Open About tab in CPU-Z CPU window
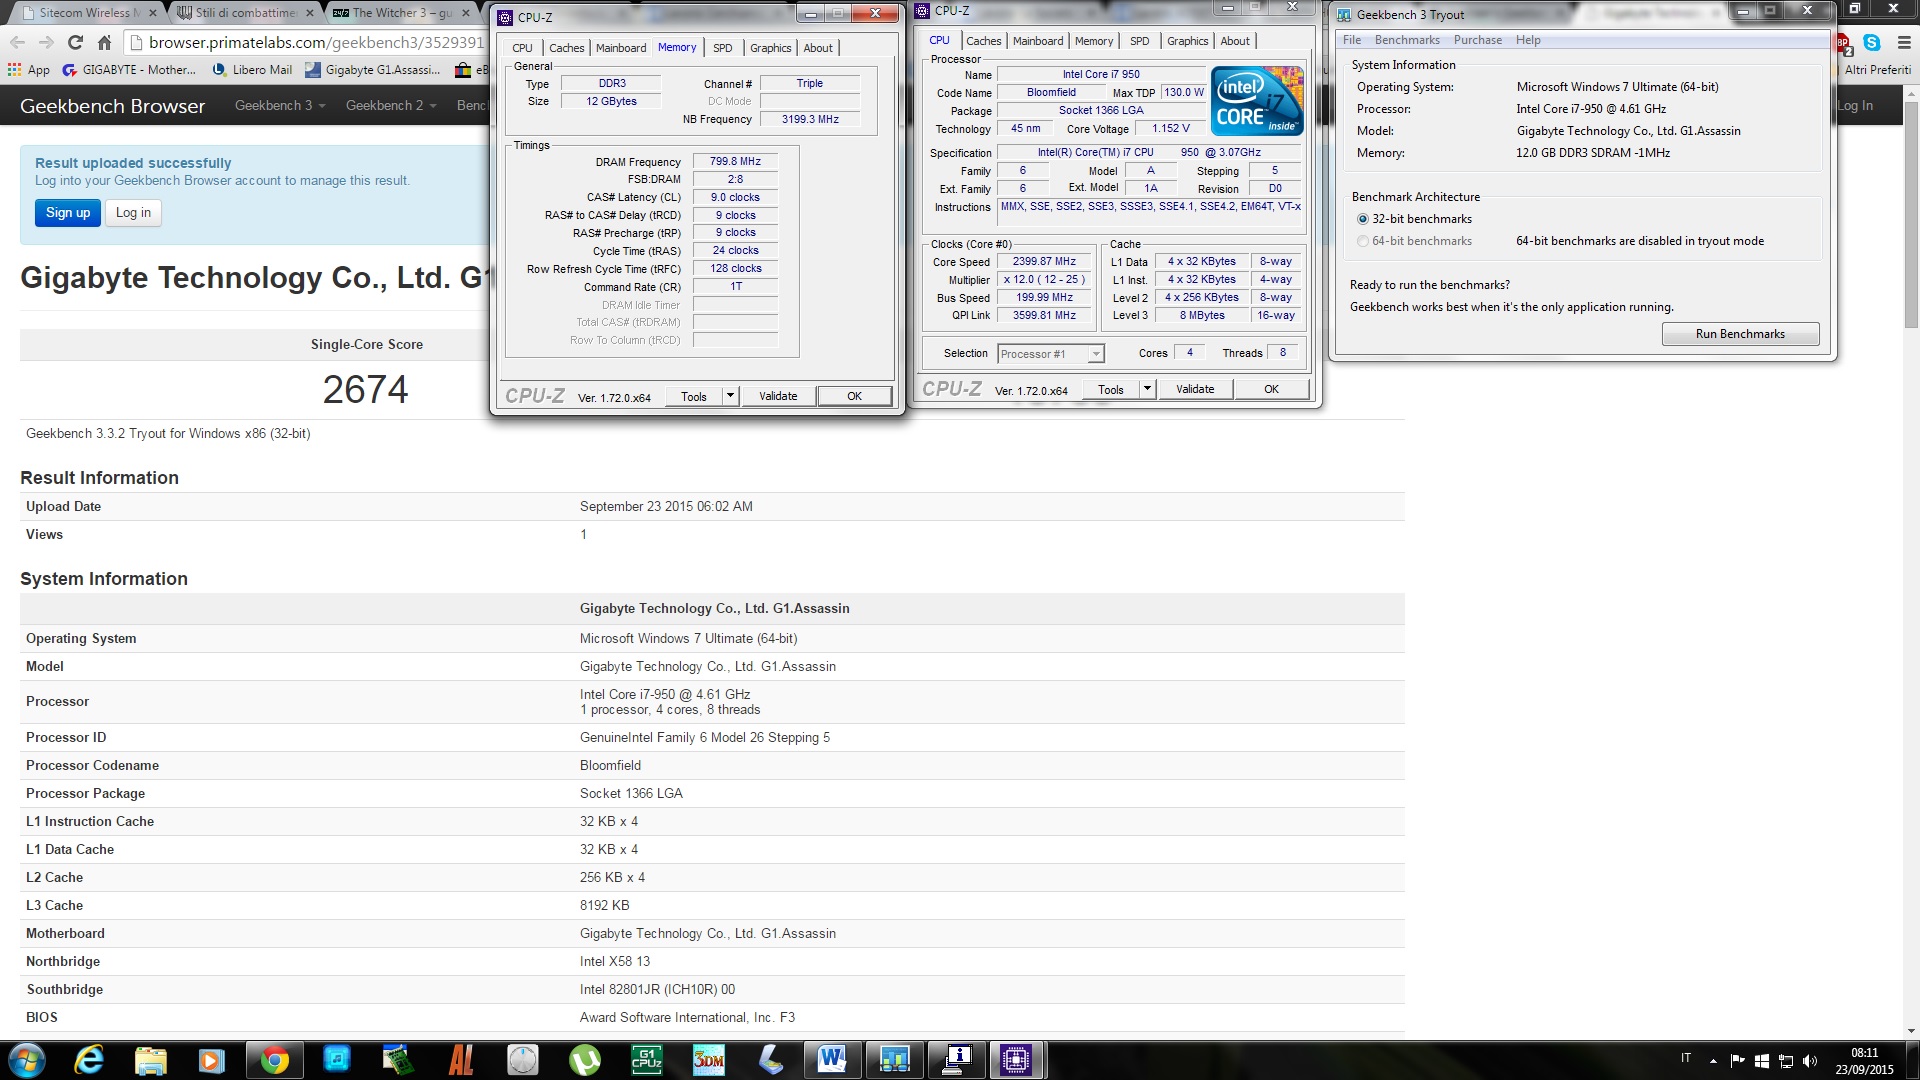The width and height of the screenshot is (1920, 1080). (1235, 41)
